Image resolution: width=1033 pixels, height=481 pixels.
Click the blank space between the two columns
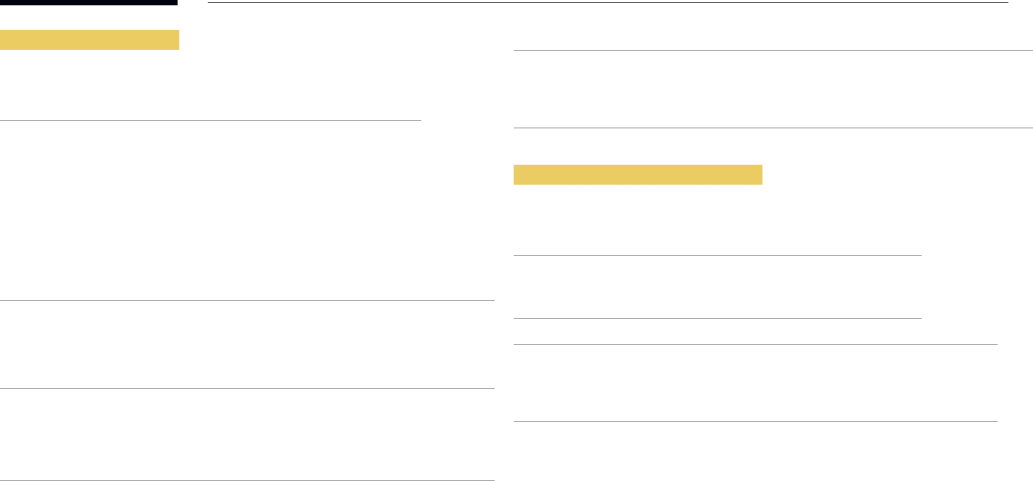[504, 264]
